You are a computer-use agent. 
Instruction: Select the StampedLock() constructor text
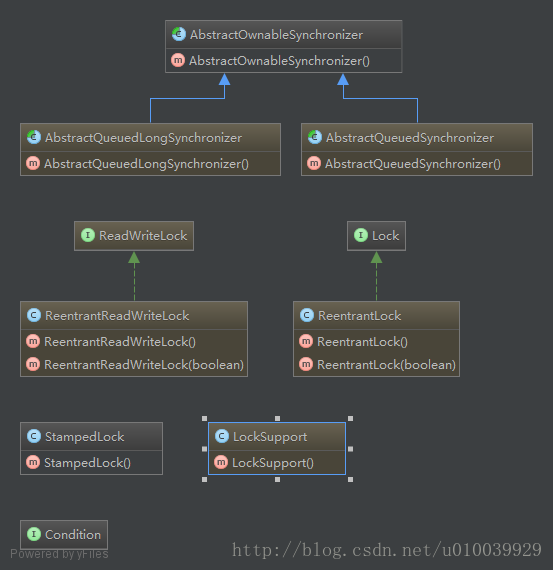tap(87, 463)
